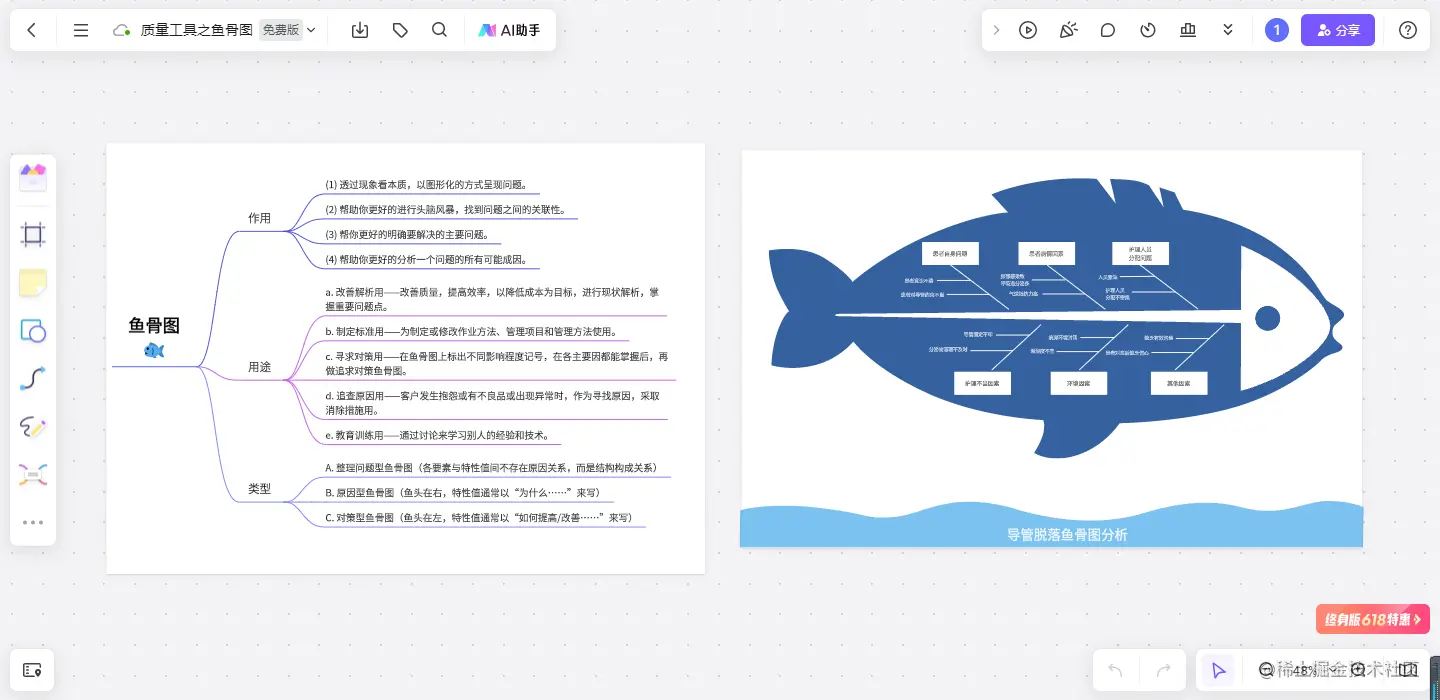
Task: Select the connector line tool
Action: point(33,379)
